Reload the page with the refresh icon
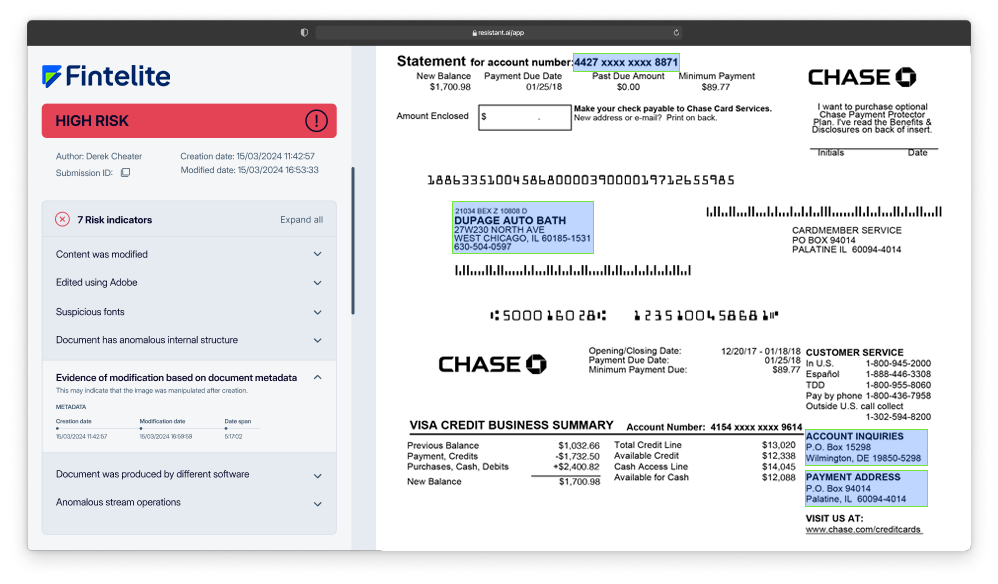Viewport: 998px width, 584px height. pos(677,33)
